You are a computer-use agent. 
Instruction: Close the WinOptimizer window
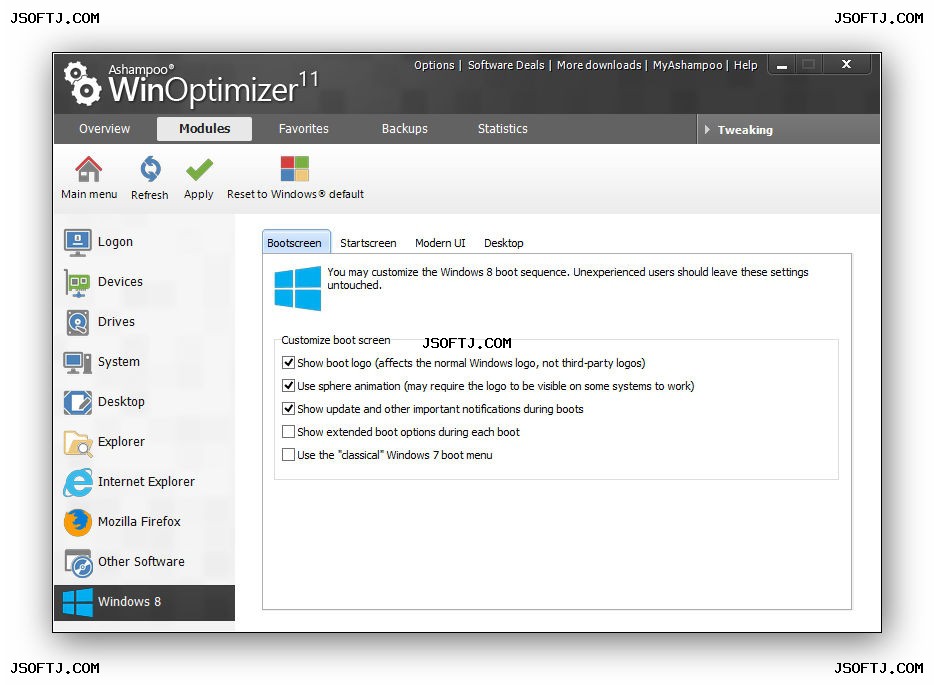[846, 64]
